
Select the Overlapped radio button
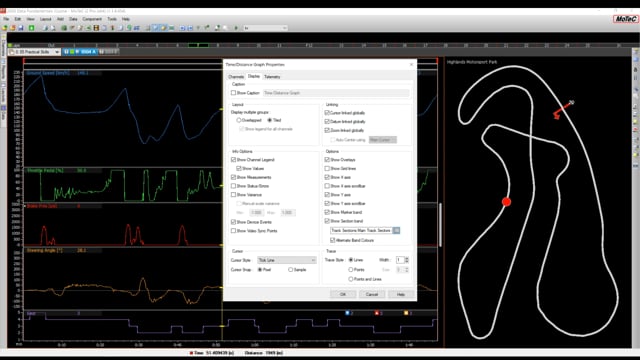pos(239,120)
